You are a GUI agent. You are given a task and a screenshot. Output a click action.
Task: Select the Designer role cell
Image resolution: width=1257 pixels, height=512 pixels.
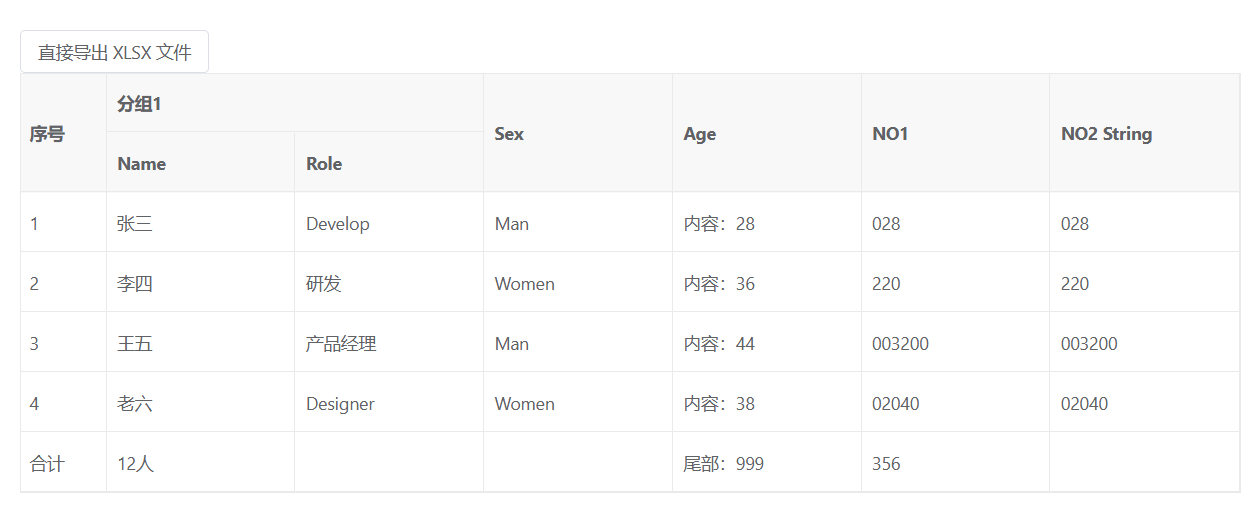coord(340,404)
